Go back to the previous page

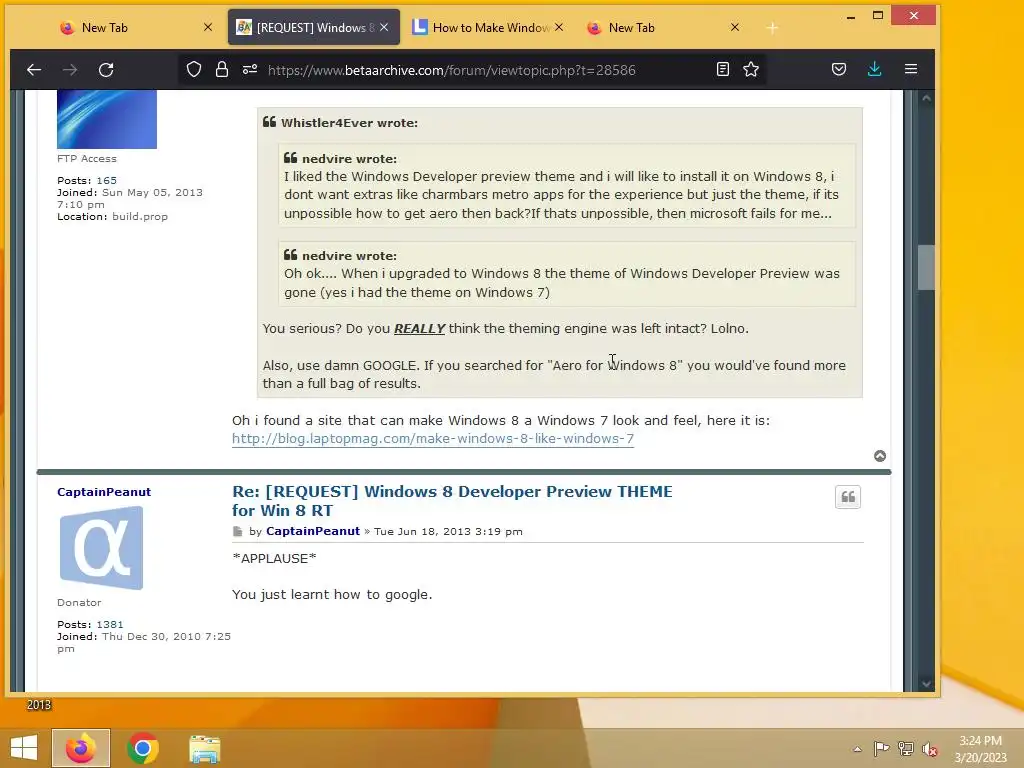click(x=34, y=69)
